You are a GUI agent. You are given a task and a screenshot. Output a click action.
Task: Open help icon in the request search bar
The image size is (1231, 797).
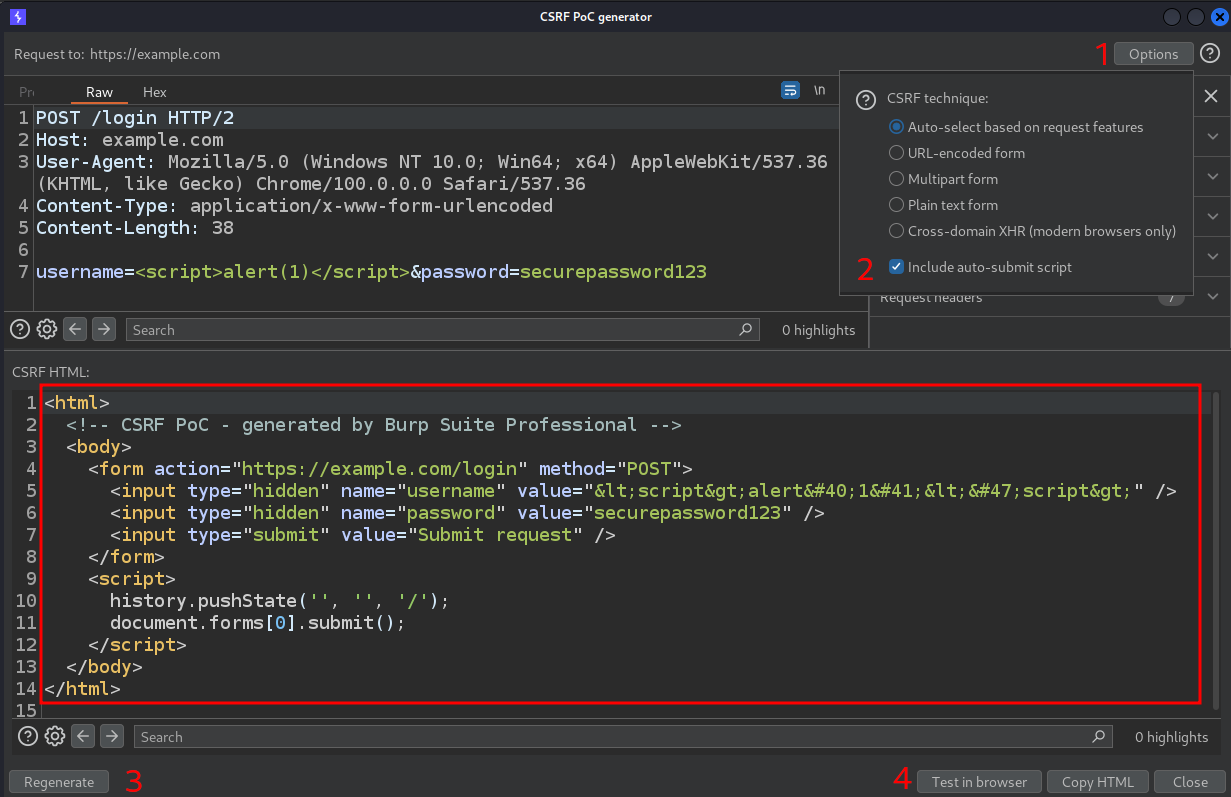(19, 329)
